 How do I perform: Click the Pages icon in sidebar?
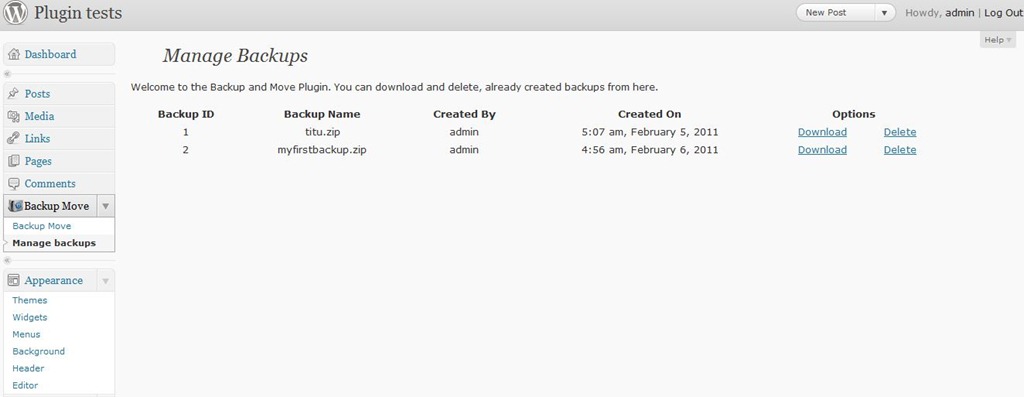pos(14,161)
